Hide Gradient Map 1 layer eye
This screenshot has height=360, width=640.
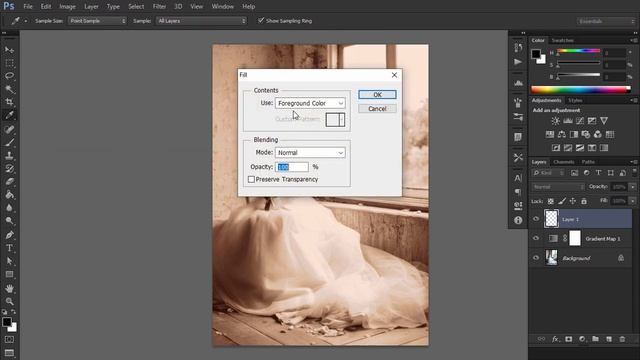click(536, 238)
